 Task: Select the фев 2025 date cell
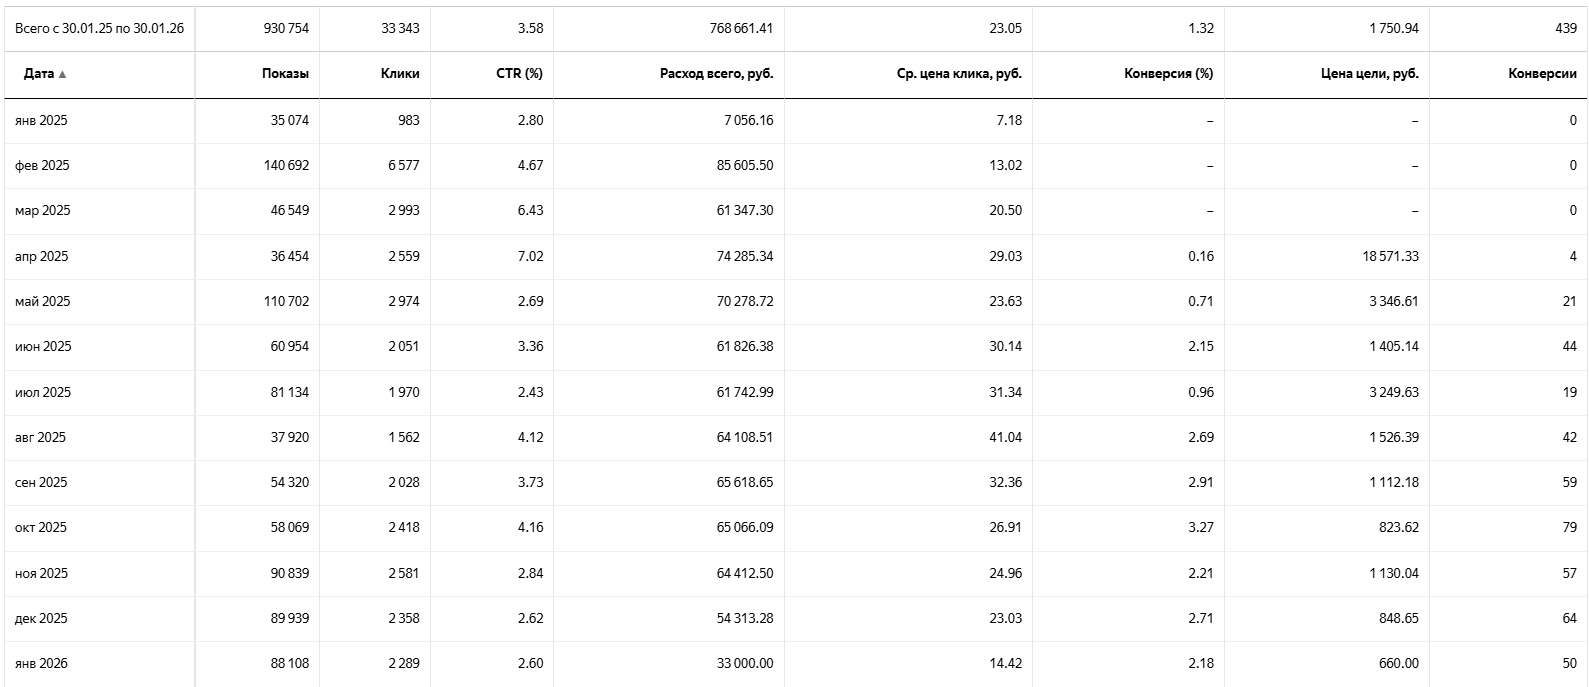point(42,166)
